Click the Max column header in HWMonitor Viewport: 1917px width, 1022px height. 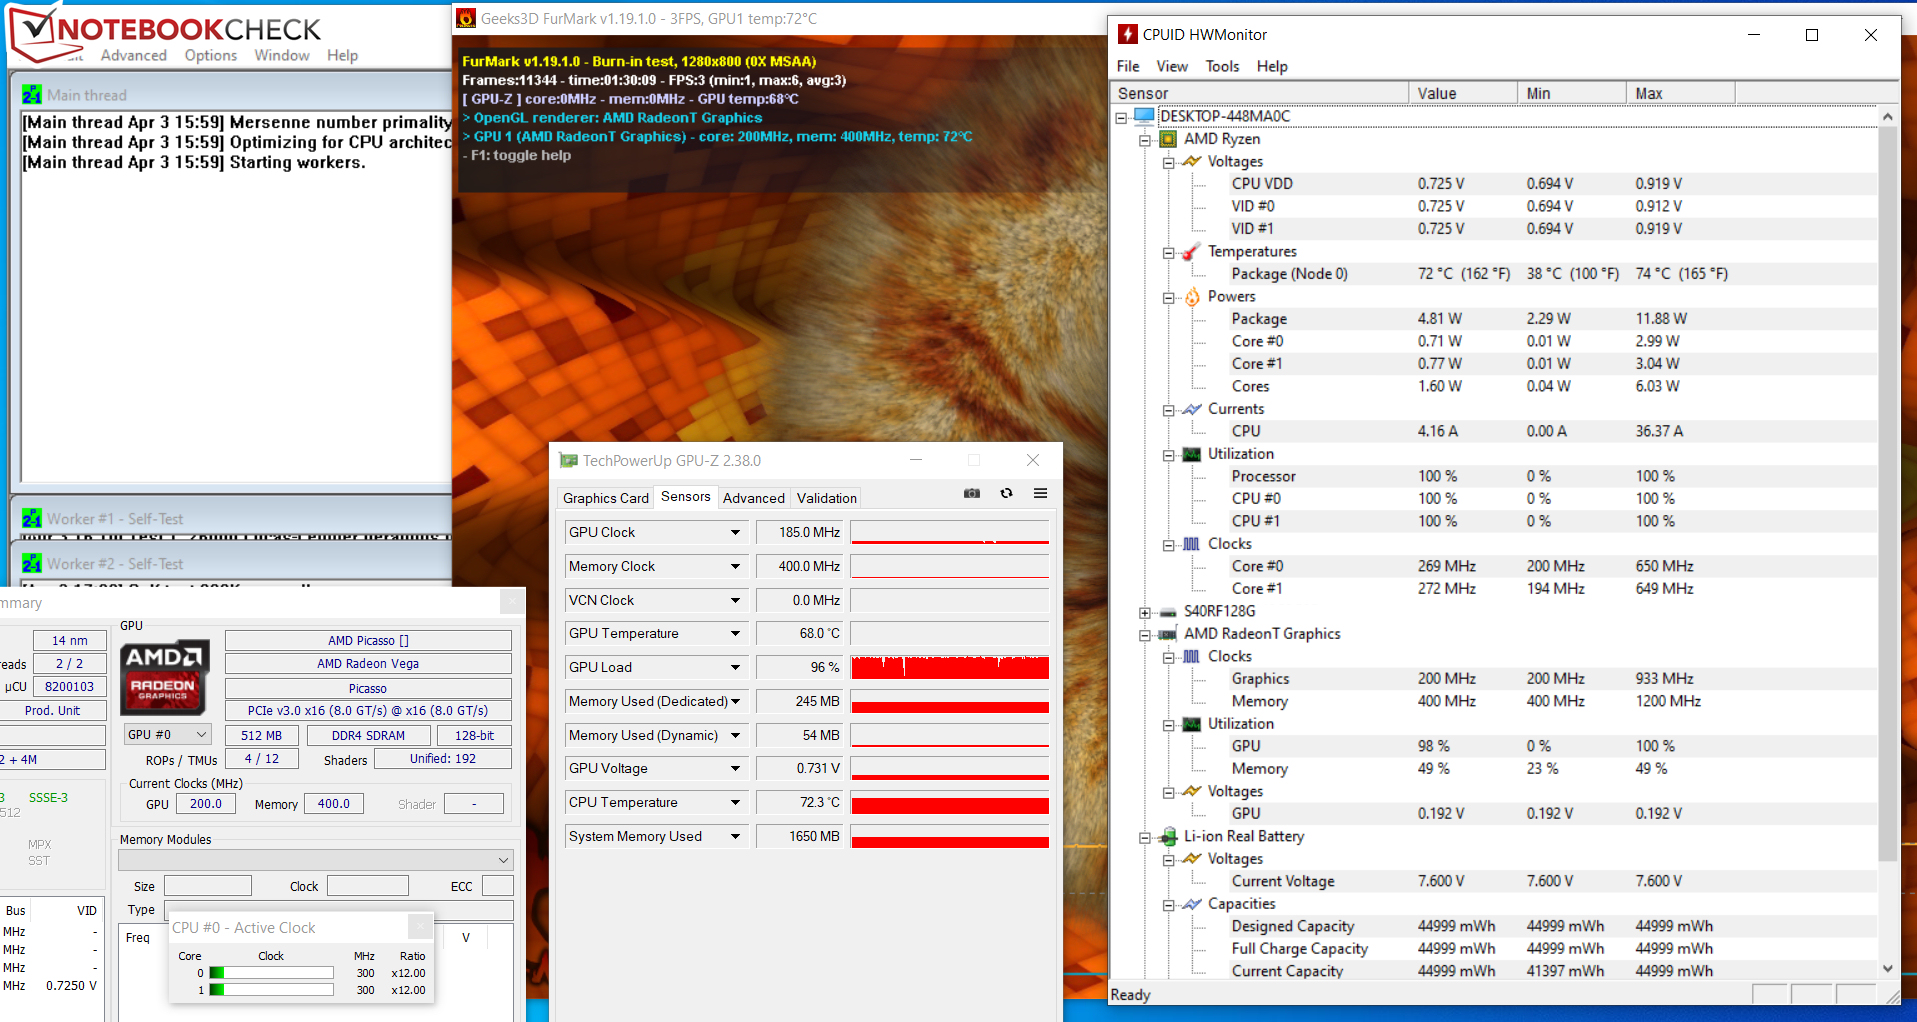(1681, 93)
